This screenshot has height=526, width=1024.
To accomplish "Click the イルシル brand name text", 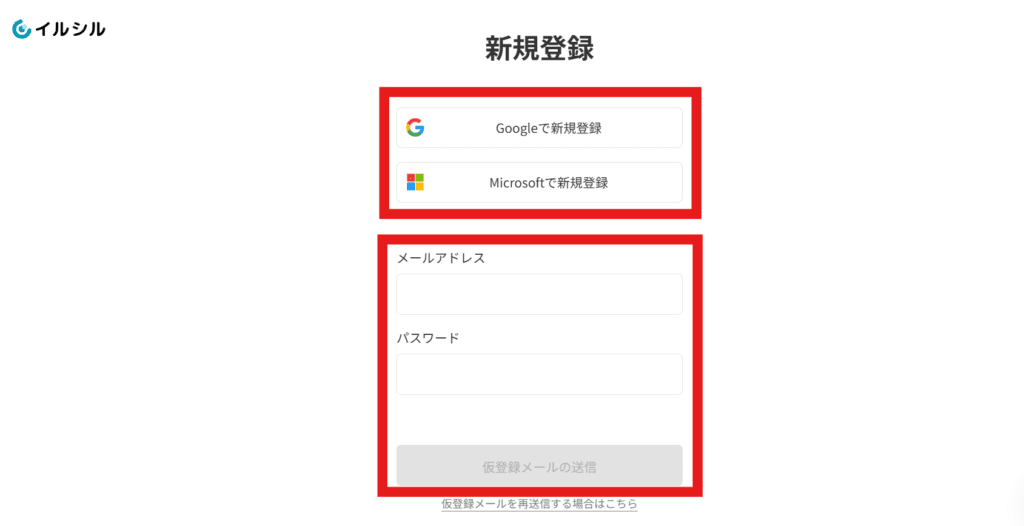I will [70, 29].
